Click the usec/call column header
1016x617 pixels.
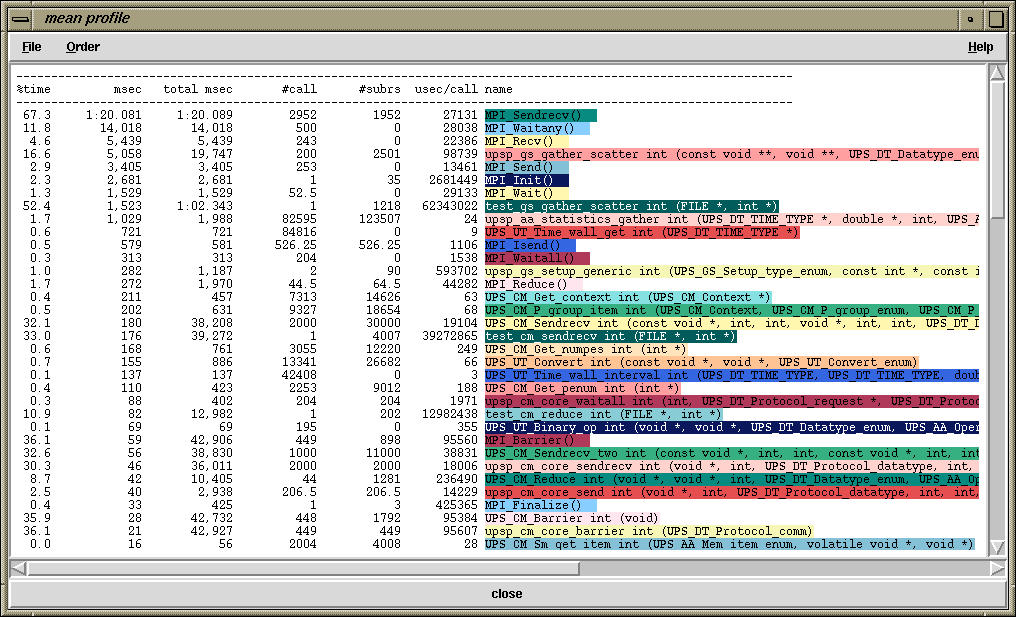point(446,89)
